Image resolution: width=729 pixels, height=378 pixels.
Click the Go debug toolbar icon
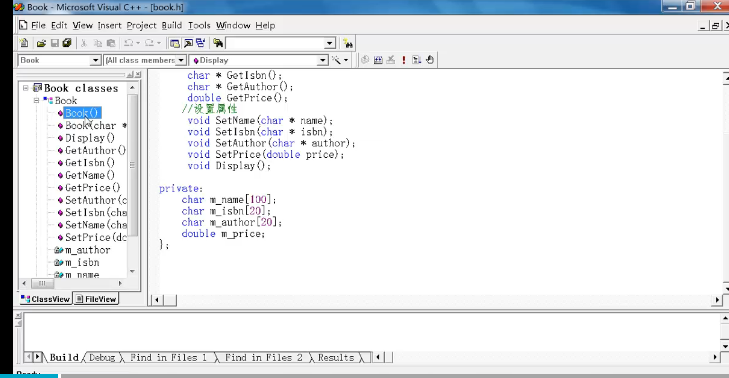[417, 60]
